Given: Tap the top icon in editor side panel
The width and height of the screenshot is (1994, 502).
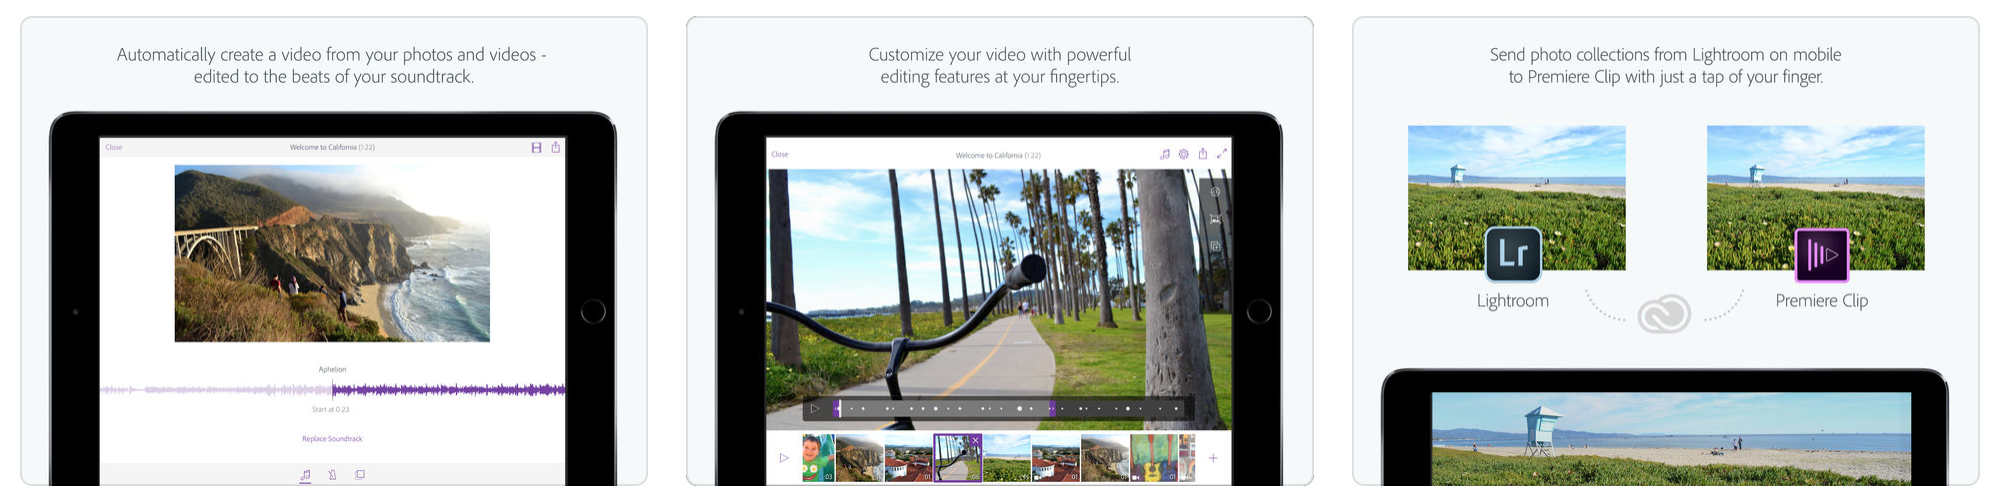Looking at the screenshot, I should coord(1215,192).
